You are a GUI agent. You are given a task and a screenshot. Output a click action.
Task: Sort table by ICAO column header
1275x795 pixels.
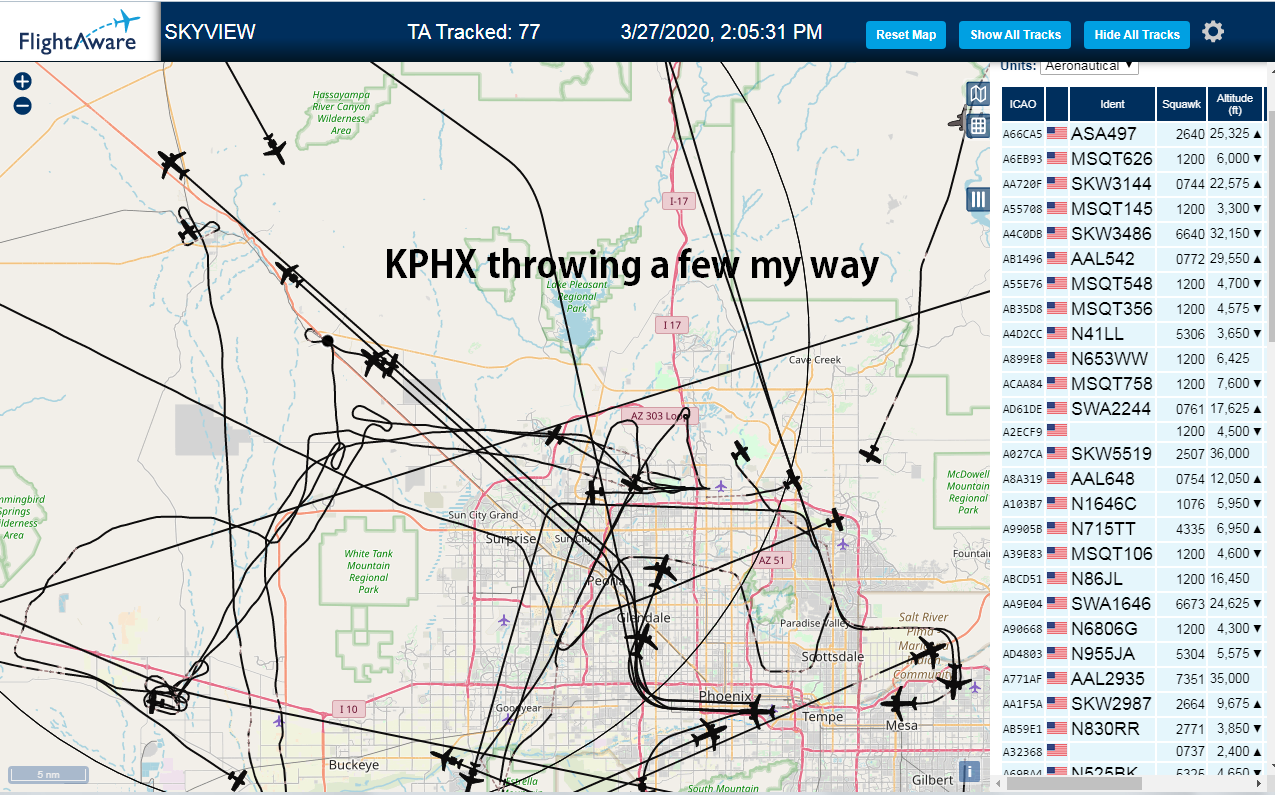tap(1023, 104)
